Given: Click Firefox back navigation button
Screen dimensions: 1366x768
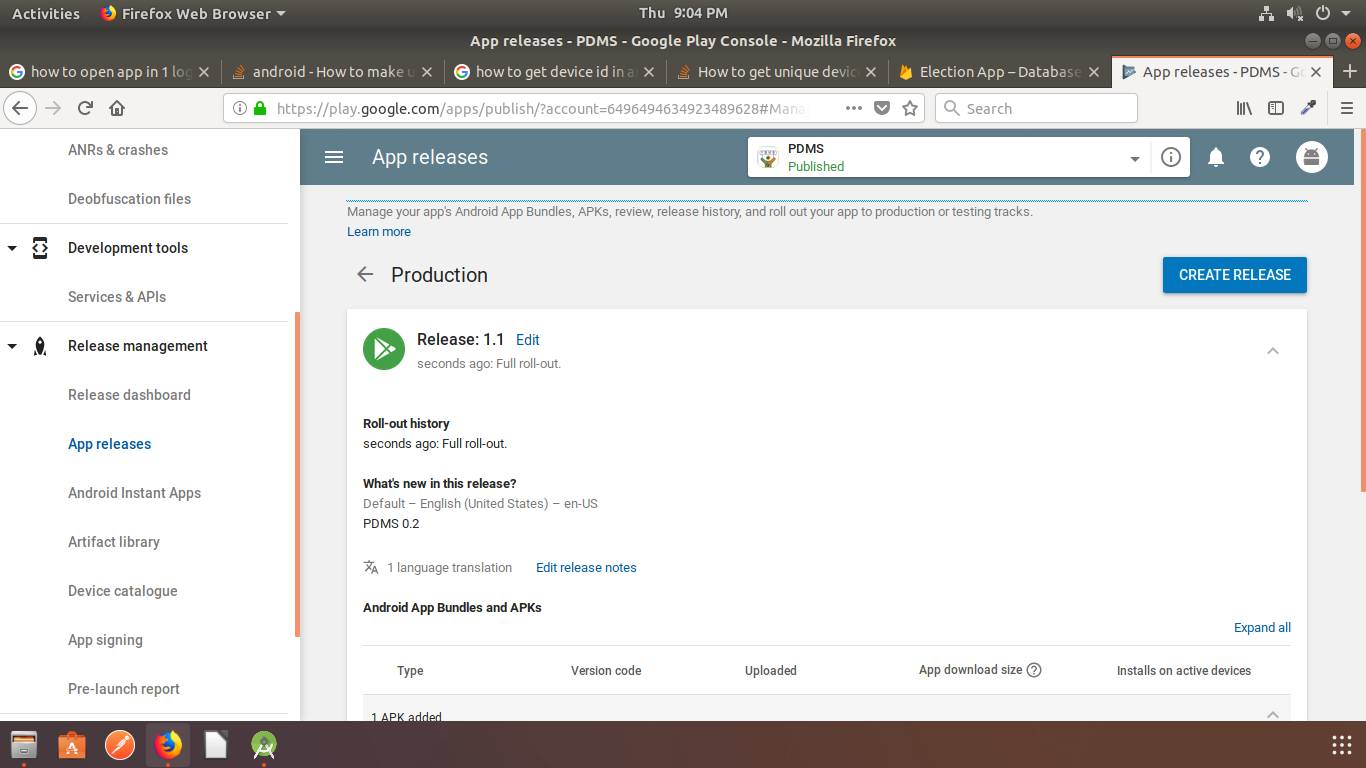Looking at the screenshot, I should point(21,108).
